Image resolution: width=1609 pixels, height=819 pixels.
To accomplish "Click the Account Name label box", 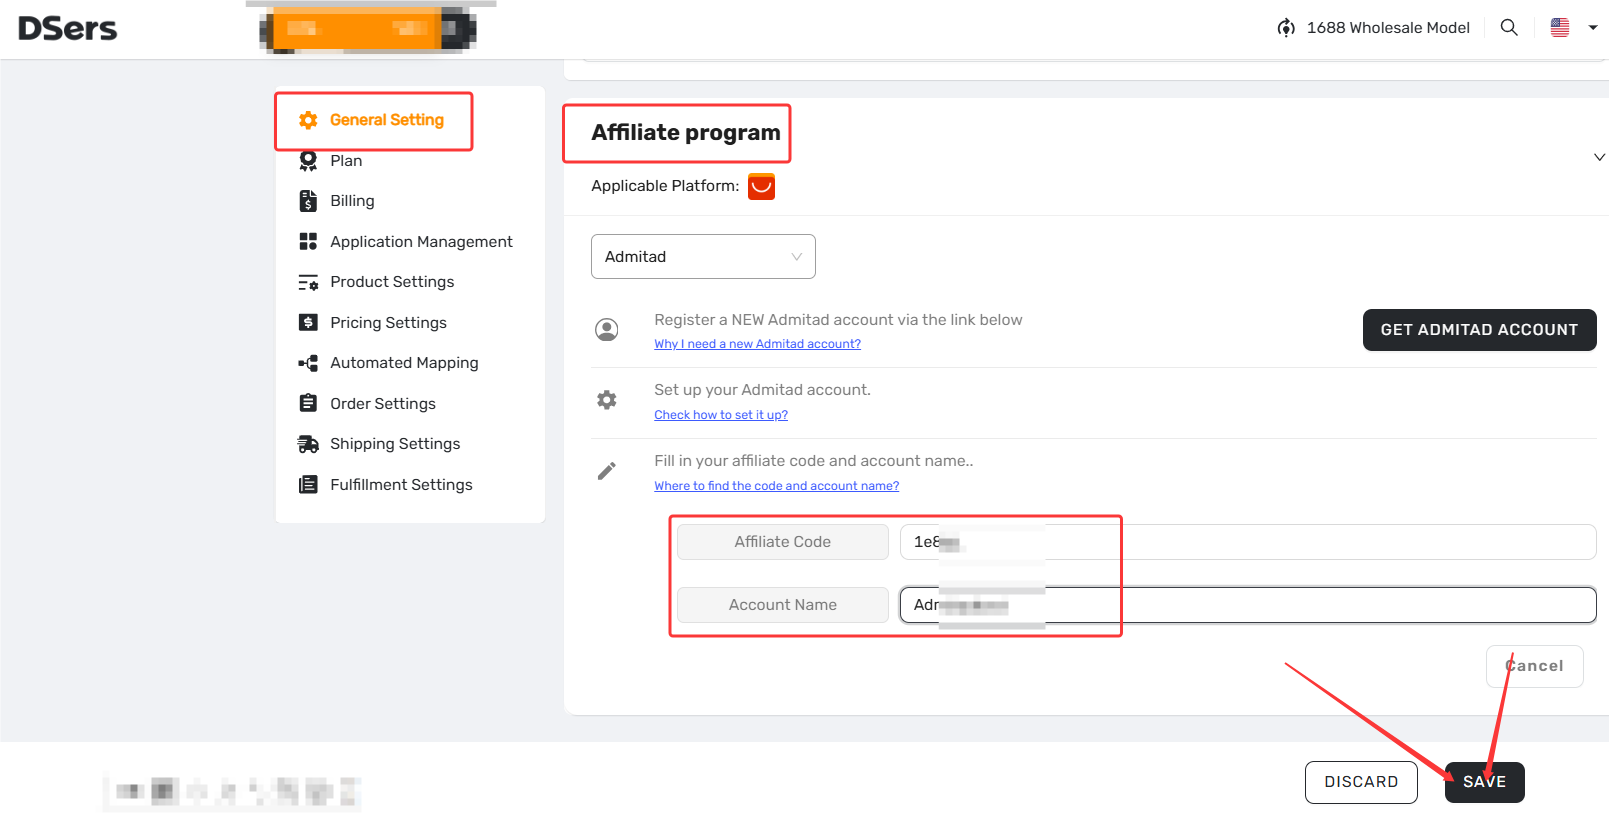I will click(x=783, y=605).
